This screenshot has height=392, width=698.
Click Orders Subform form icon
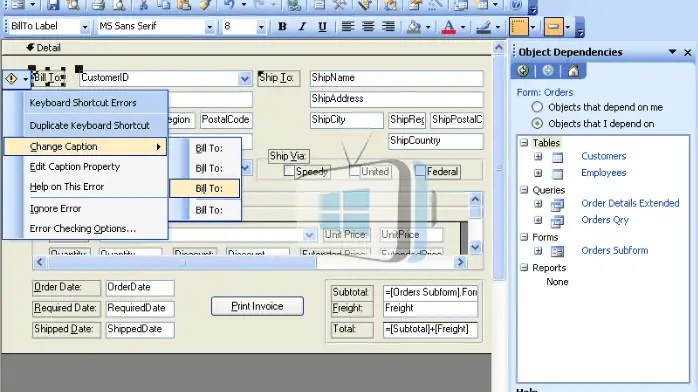click(x=557, y=251)
